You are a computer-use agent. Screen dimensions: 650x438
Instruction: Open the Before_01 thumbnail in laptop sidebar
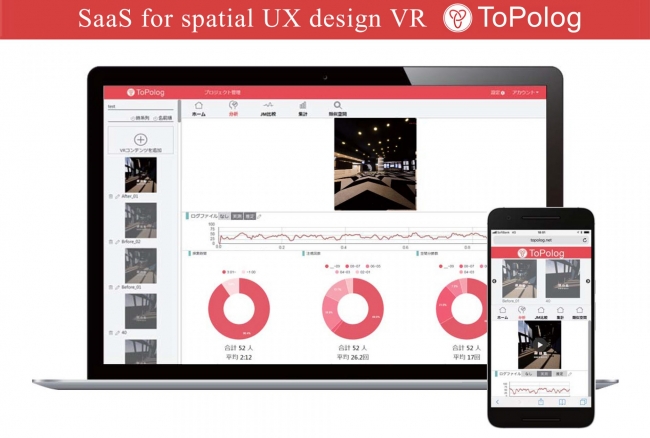tap(141, 266)
